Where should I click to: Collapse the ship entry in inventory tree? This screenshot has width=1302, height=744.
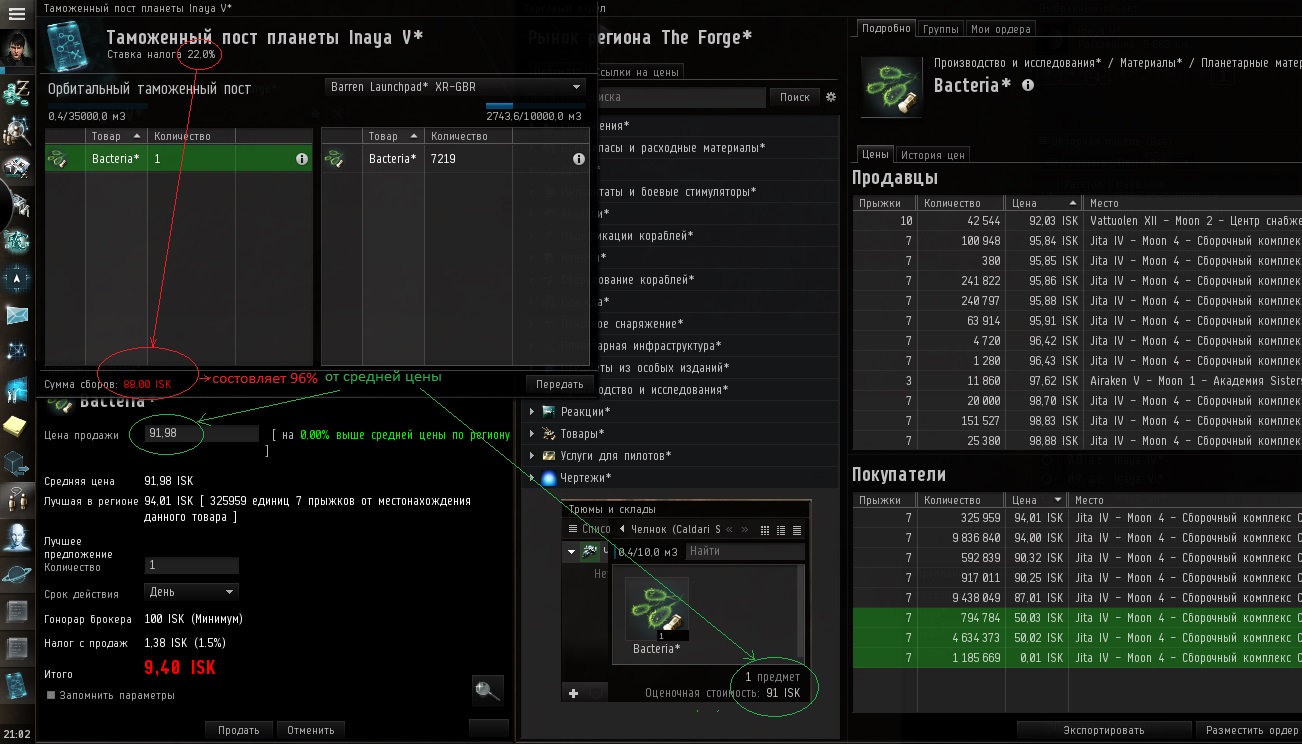572,551
